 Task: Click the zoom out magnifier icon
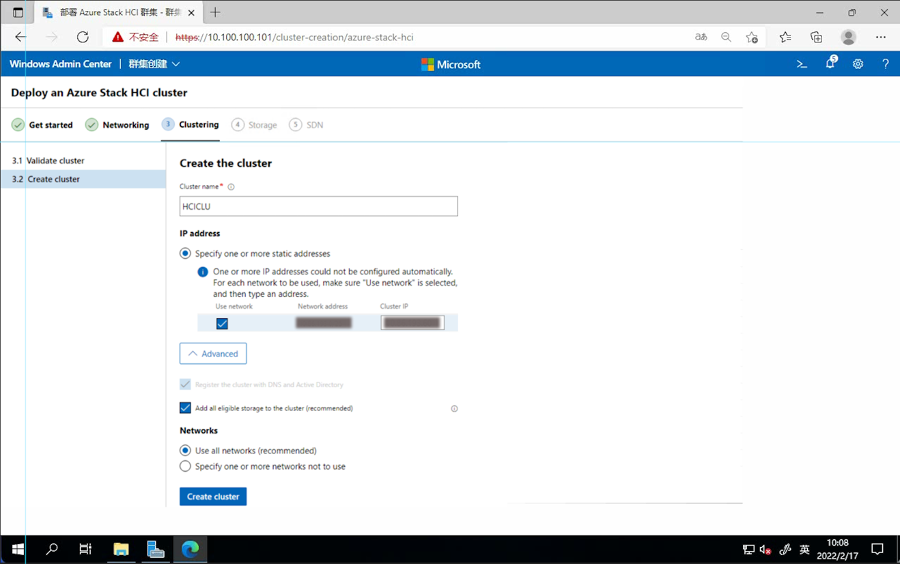coord(727,37)
